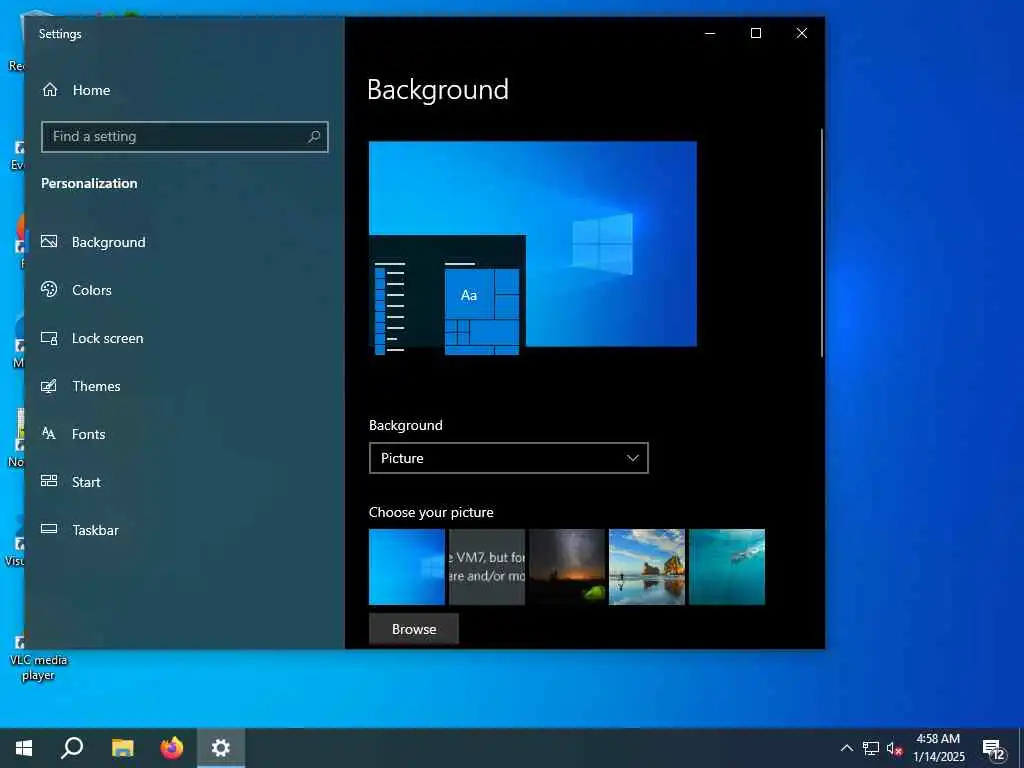
Task: Go to Settings Home
Action: pos(76,90)
